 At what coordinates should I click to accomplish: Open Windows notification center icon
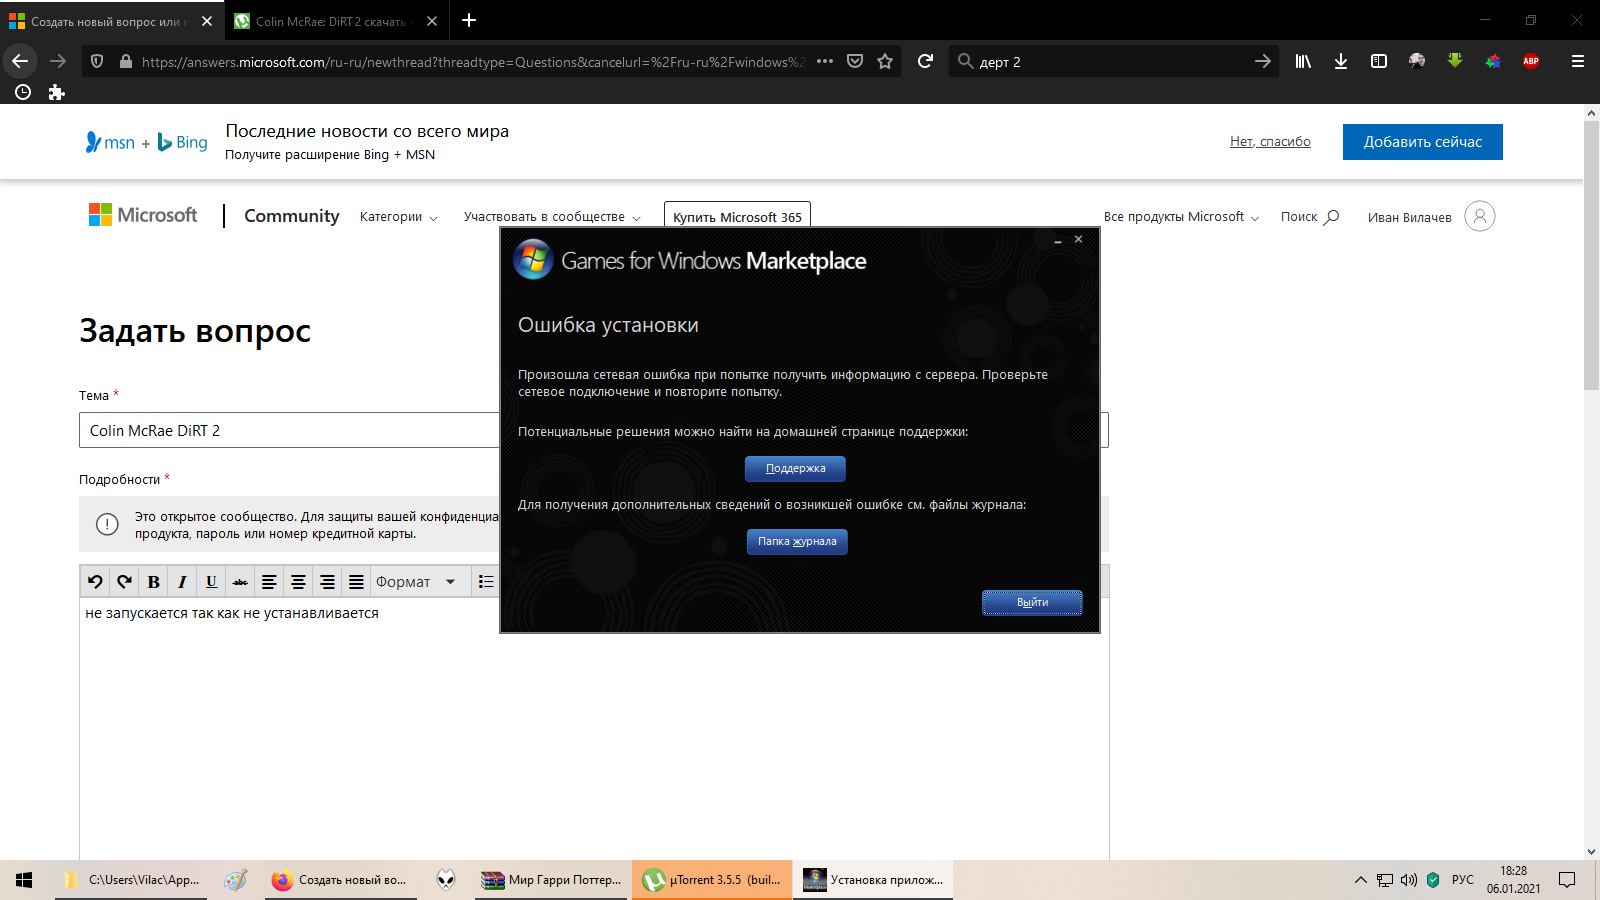click(1567, 880)
